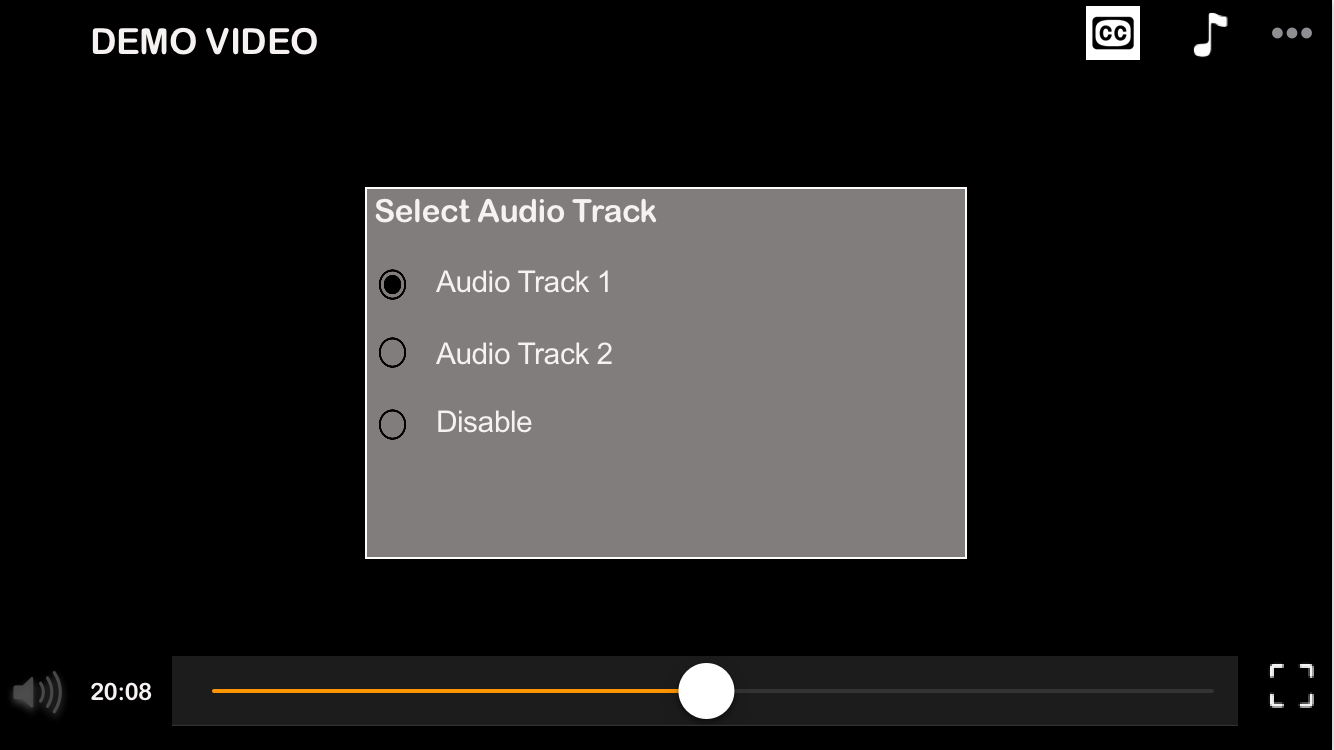
Task: Click the 20:08 time display
Action: pos(122,691)
